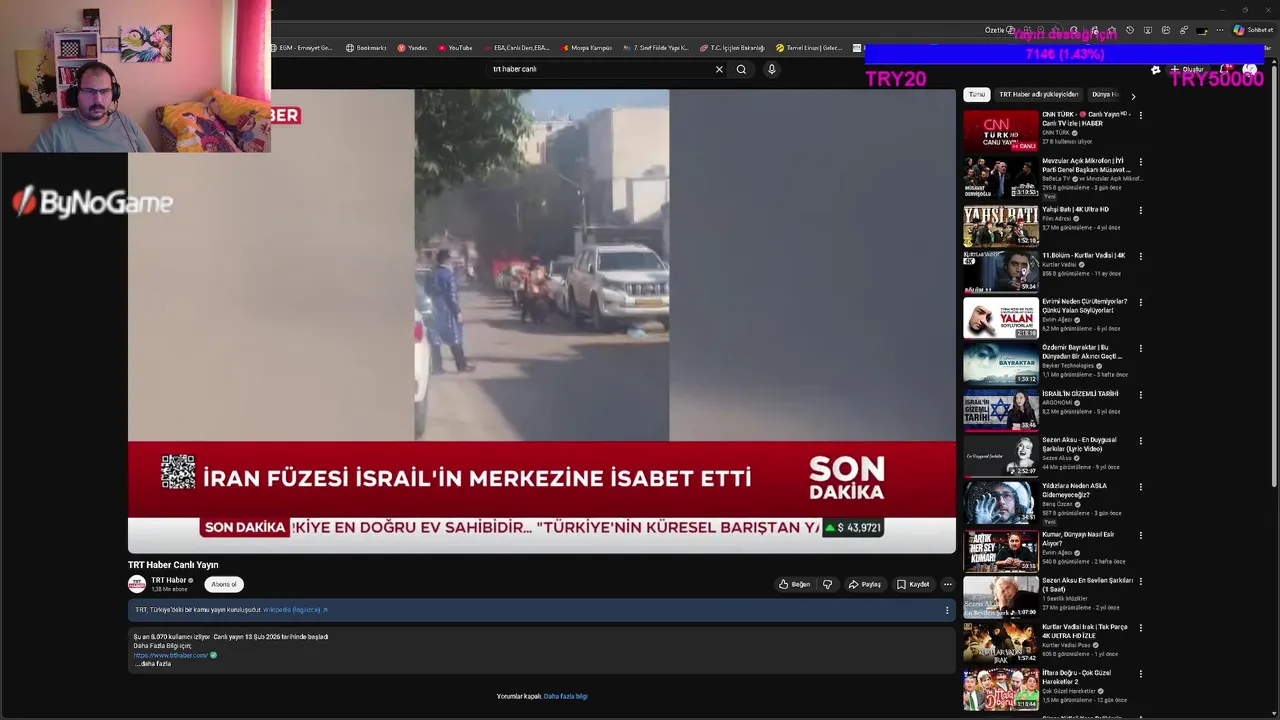Open the Wikipedia (İngilizce) link
Image resolution: width=1280 pixels, height=720 pixels.
click(295, 610)
